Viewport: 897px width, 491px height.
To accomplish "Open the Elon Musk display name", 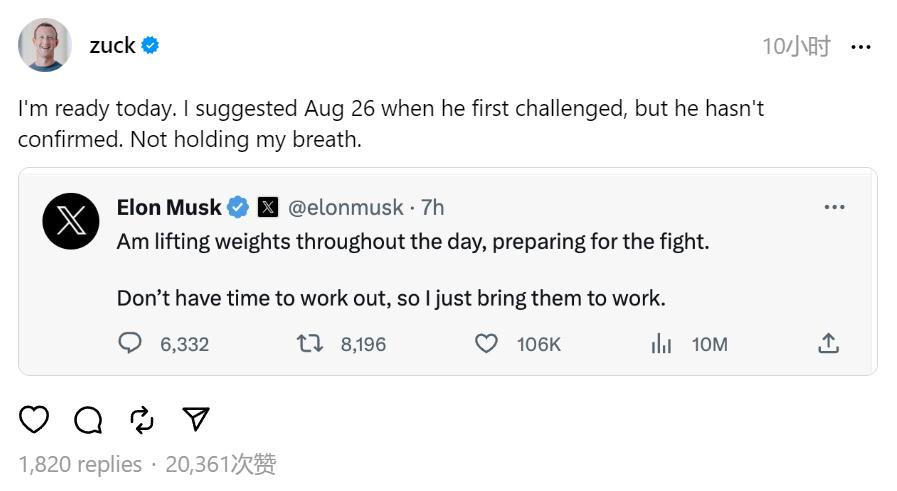I will (169, 207).
